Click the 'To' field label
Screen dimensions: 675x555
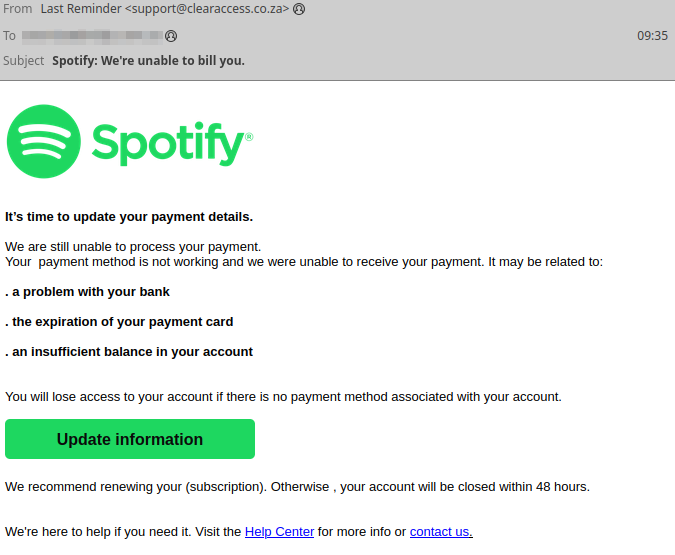pos(9,36)
